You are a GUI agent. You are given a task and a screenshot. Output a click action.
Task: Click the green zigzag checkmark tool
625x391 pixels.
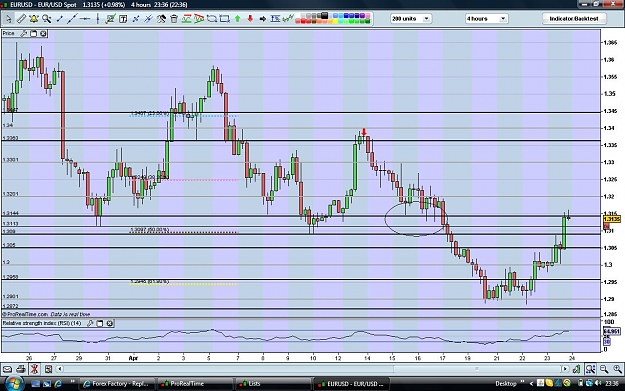tap(288, 19)
